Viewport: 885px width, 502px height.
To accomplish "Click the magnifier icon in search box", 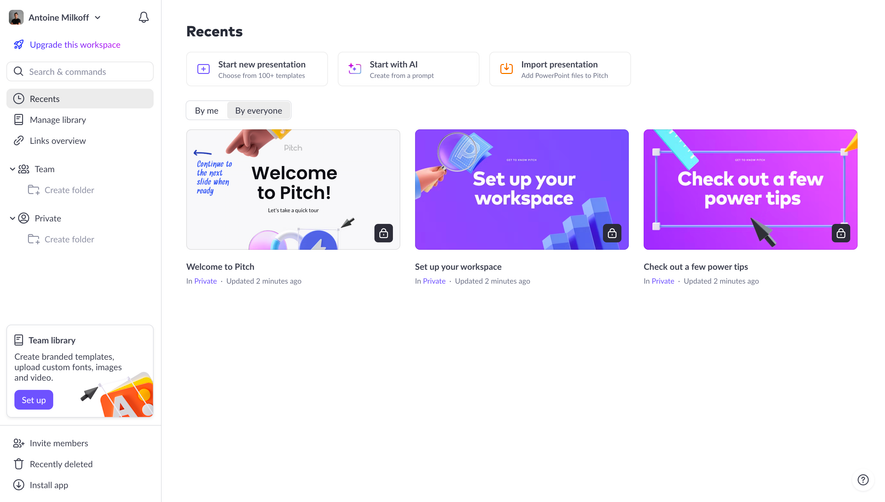I will [19, 72].
